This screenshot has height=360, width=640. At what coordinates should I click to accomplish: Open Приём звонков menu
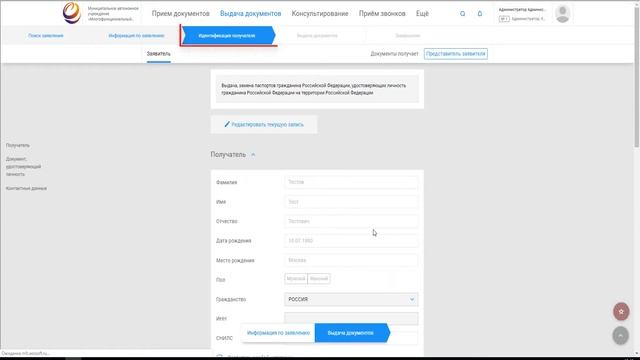point(382,13)
